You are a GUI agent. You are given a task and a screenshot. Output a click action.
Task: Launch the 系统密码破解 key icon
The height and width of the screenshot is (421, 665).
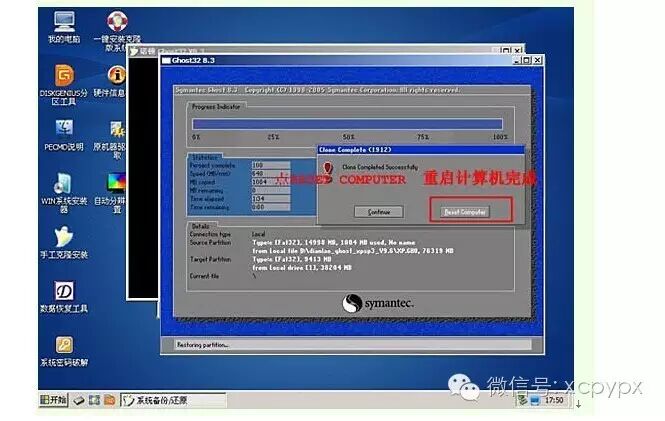[64, 350]
